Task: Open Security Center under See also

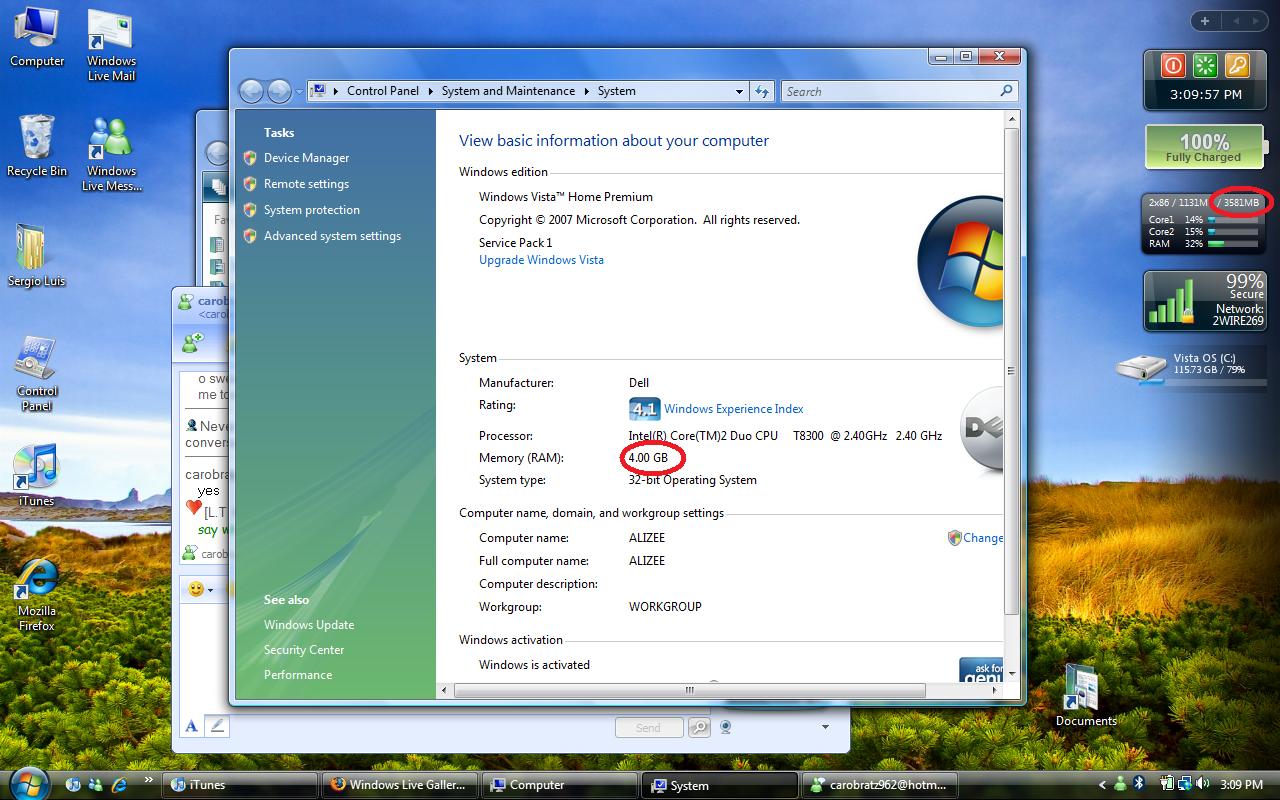Action: click(x=304, y=650)
